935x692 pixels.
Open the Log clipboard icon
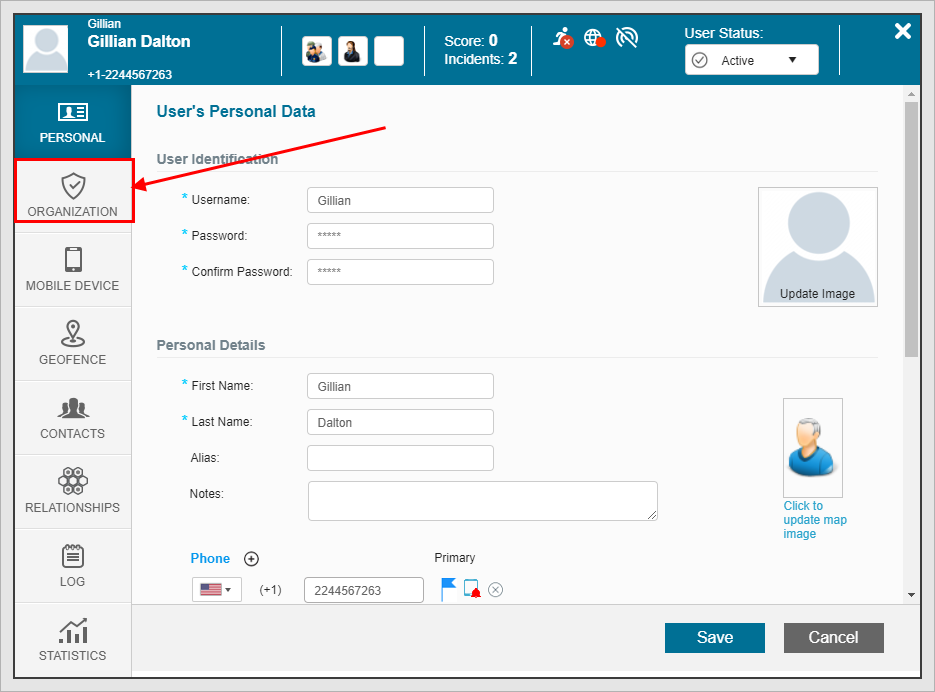[x=72, y=556]
